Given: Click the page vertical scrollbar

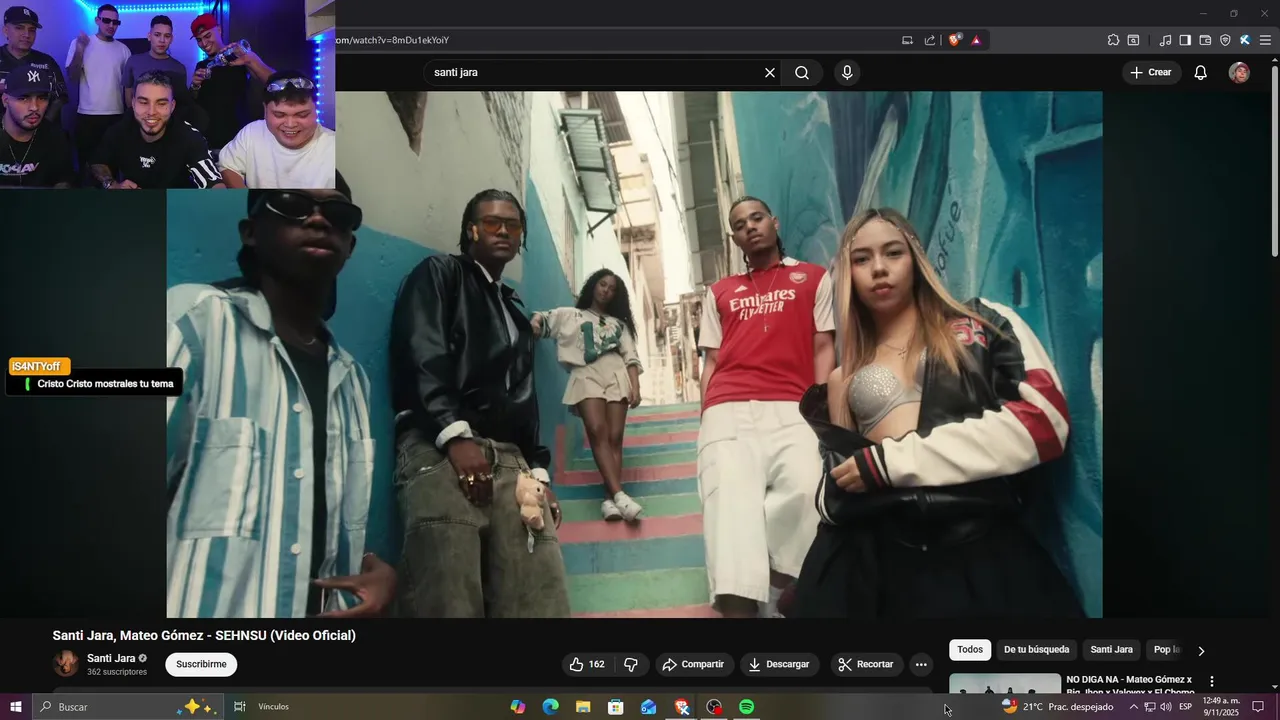Looking at the screenshot, I should [x=1274, y=160].
